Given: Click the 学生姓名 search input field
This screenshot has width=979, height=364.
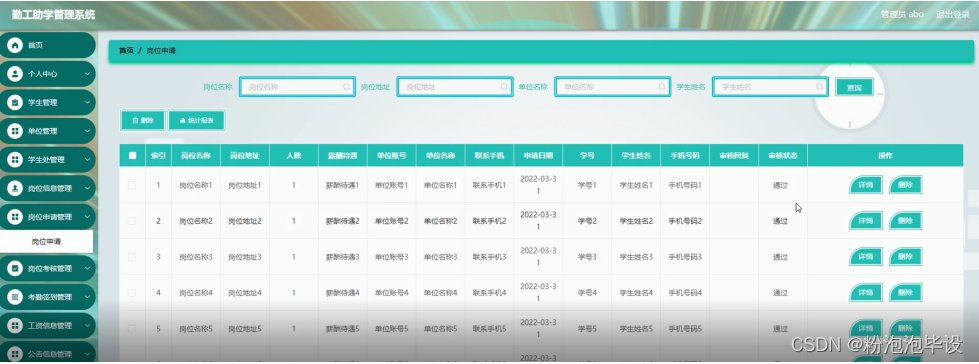Looking at the screenshot, I should [x=770, y=87].
